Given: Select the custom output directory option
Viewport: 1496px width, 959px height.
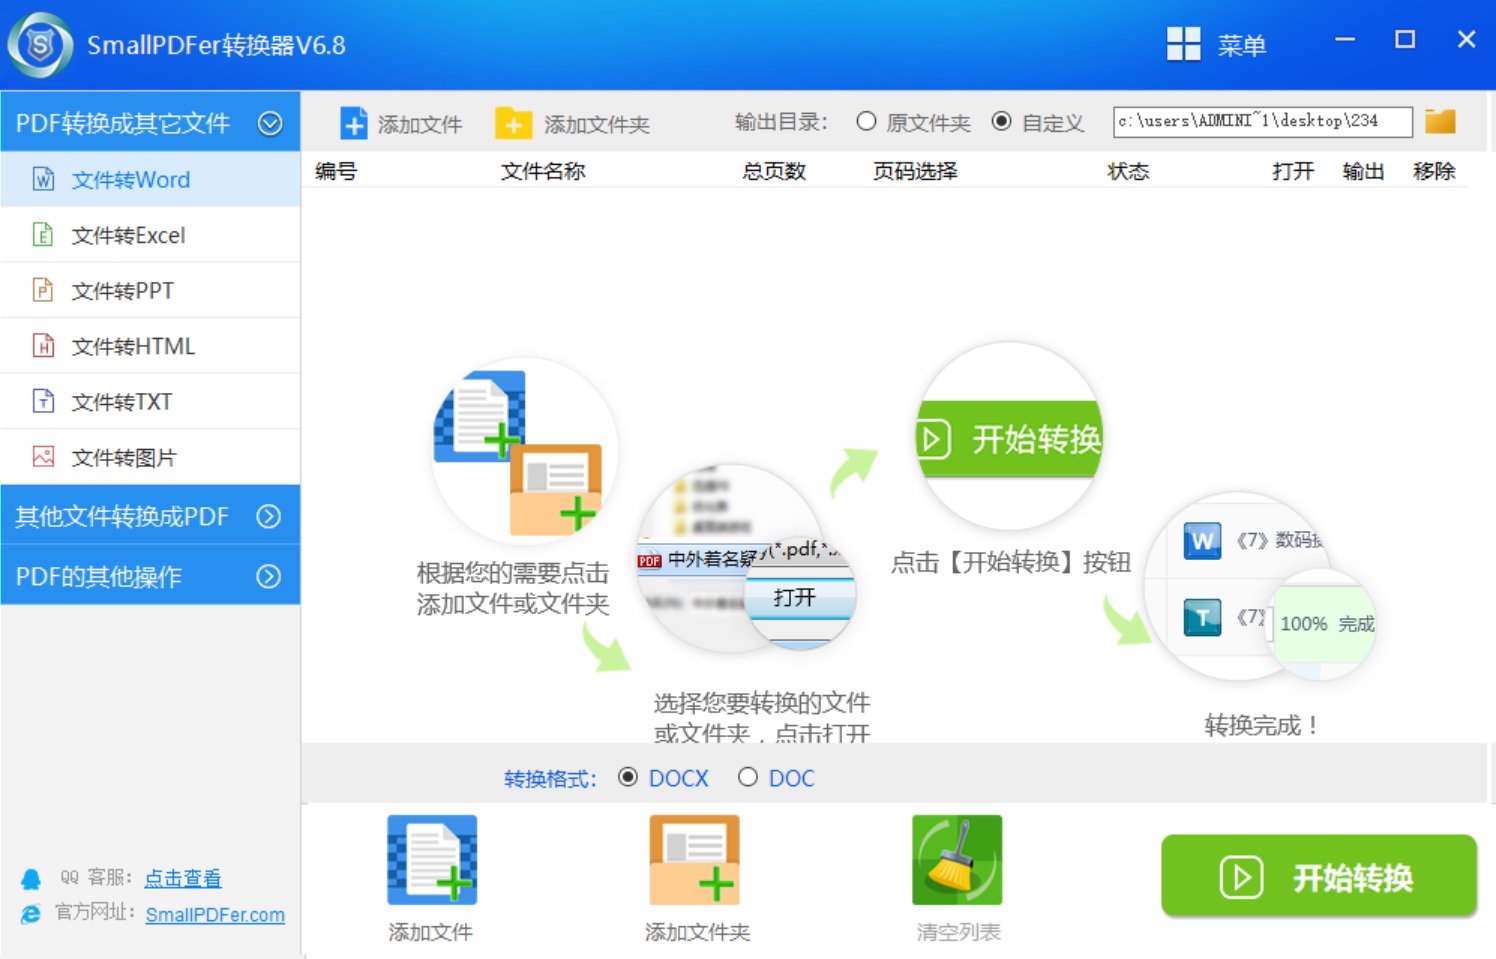Looking at the screenshot, I should 1001,122.
